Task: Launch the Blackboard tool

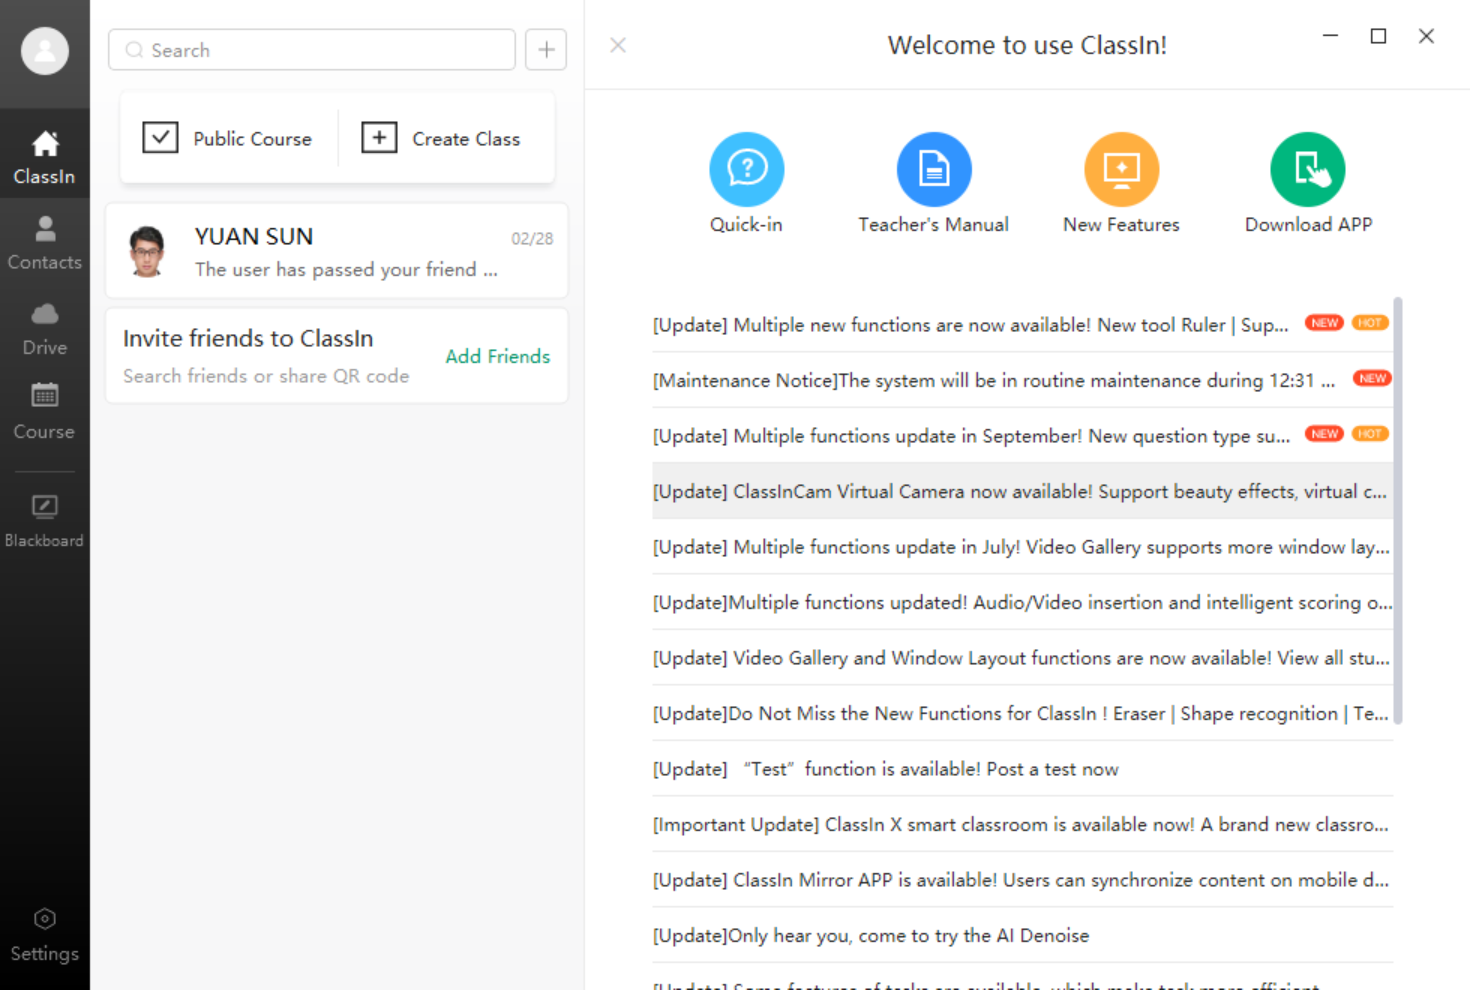Action: 45,521
